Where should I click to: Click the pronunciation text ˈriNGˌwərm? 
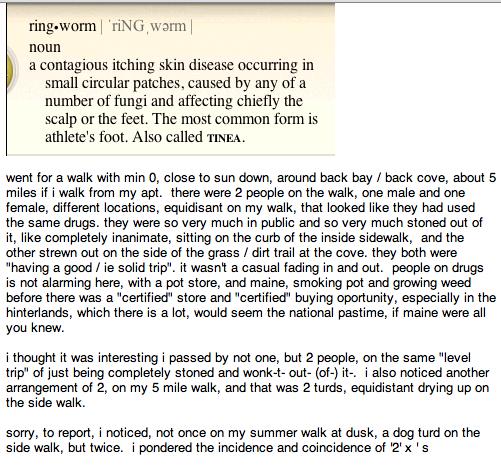click(148, 26)
